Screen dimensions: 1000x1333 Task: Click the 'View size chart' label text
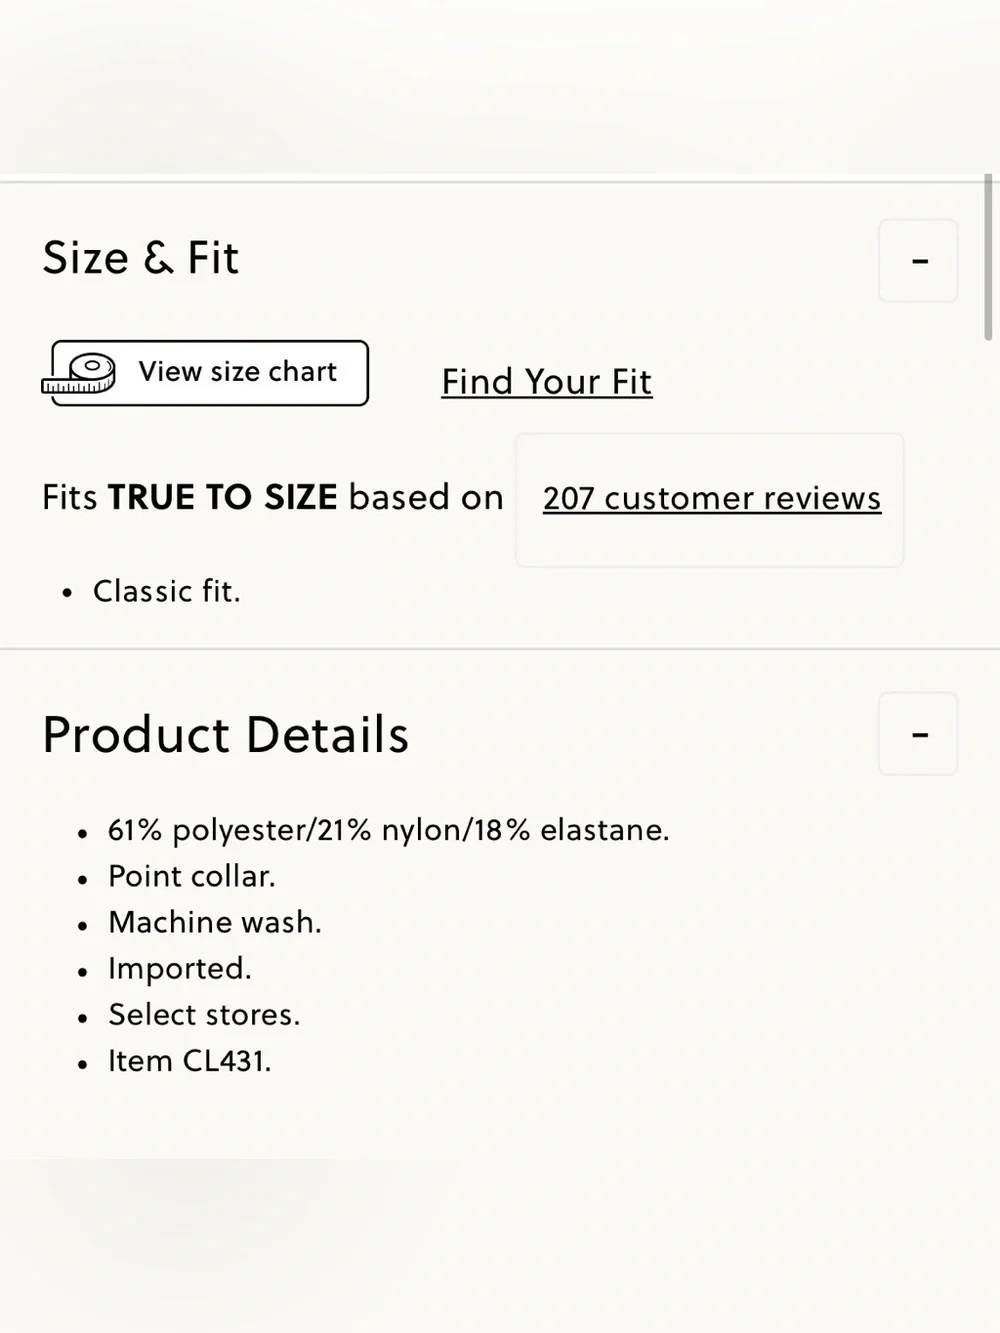(238, 372)
